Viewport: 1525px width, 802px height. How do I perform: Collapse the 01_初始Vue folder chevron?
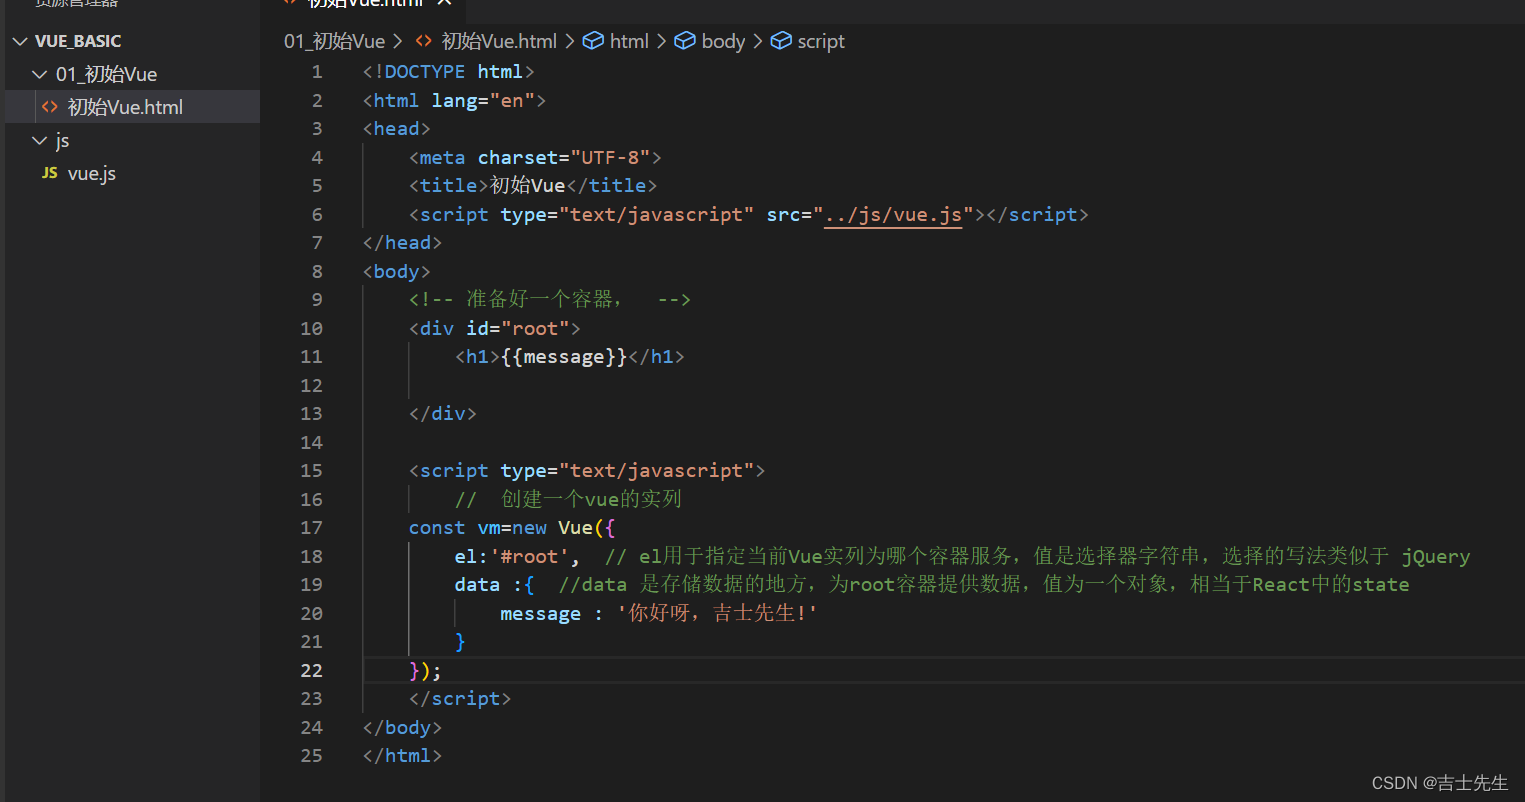click(x=40, y=74)
